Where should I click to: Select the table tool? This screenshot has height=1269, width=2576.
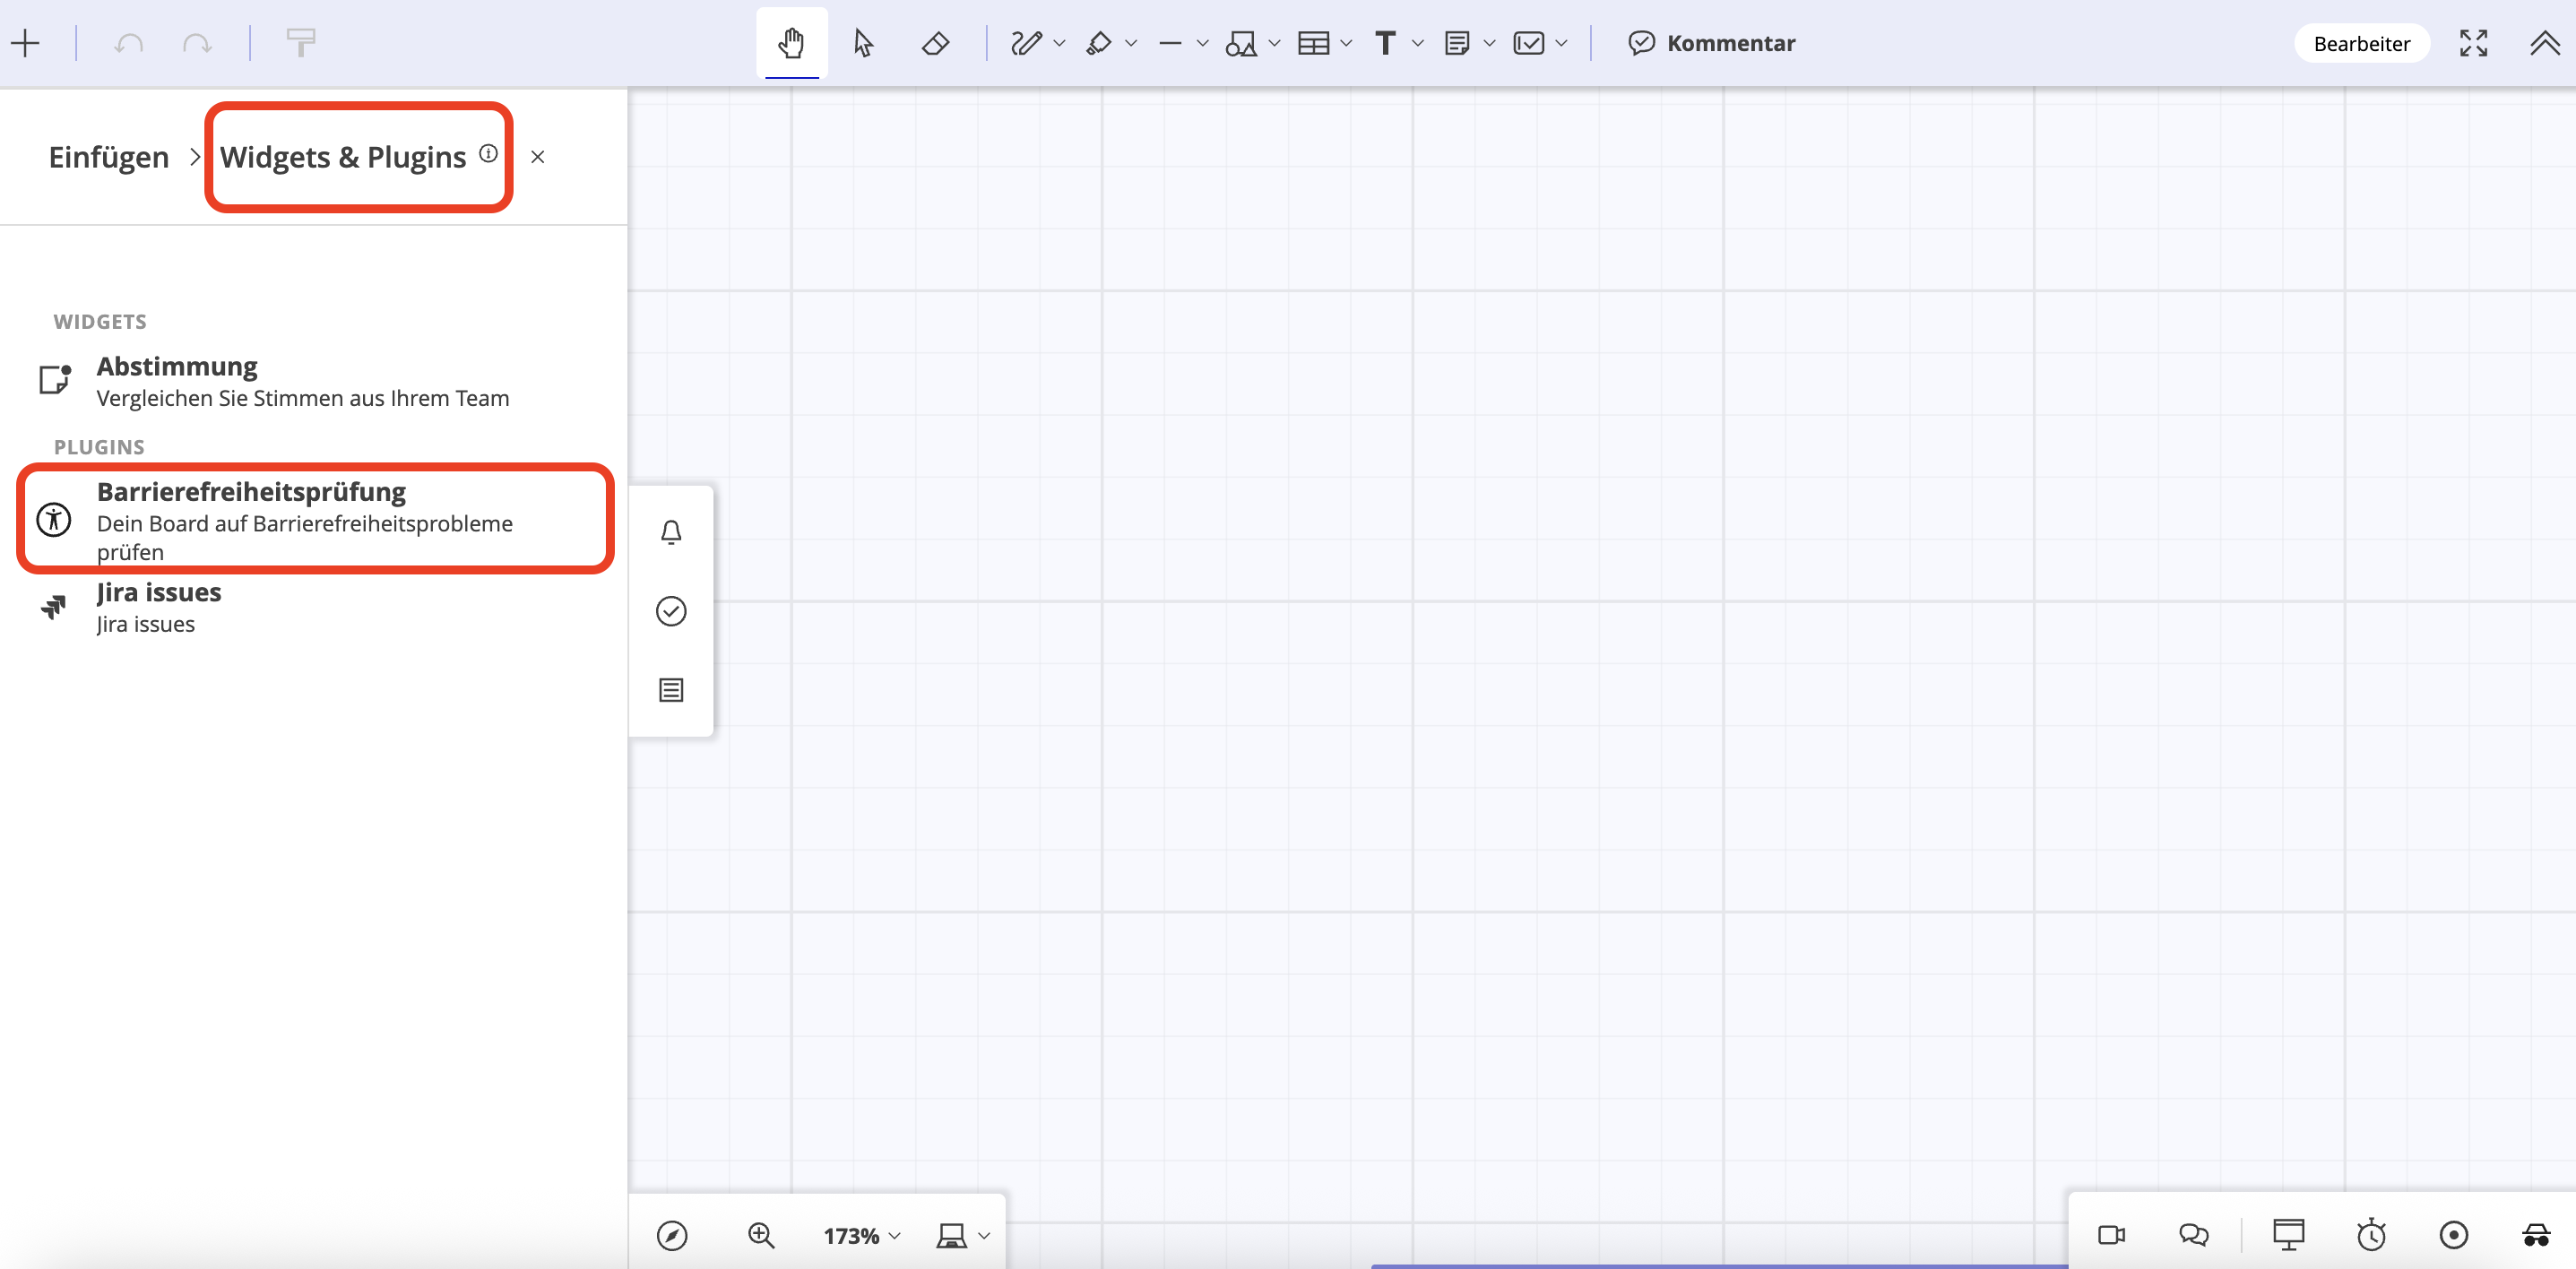pyautogui.click(x=1313, y=43)
